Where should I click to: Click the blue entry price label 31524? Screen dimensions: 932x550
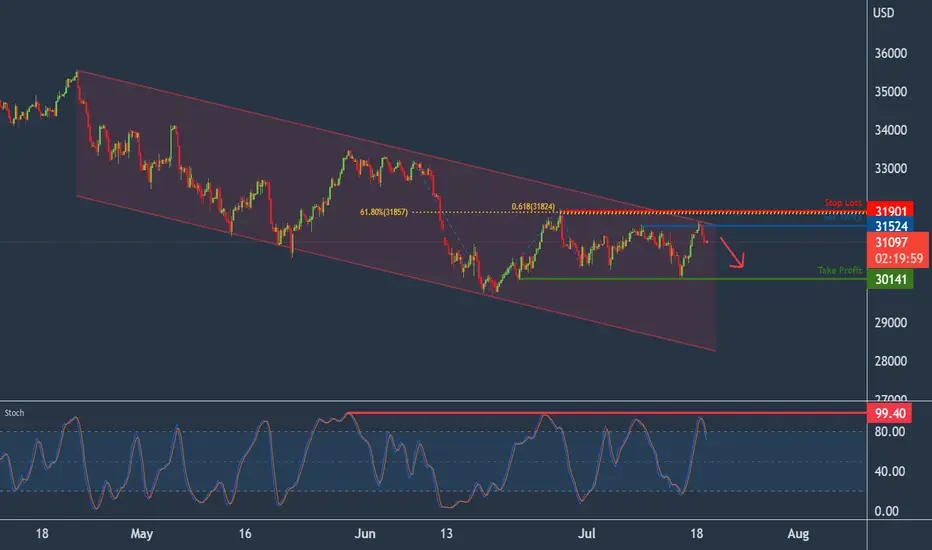(x=890, y=226)
